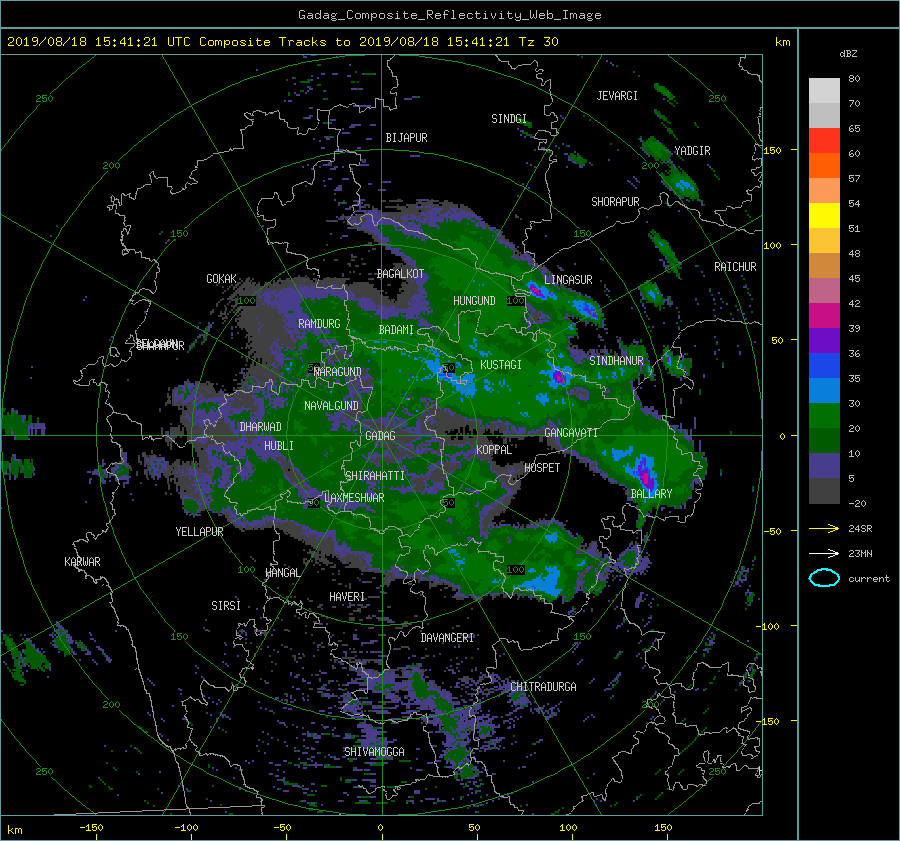The height and width of the screenshot is (841, 900).
Task: Click the NAVALGUND city label
Action: [331, 406]
